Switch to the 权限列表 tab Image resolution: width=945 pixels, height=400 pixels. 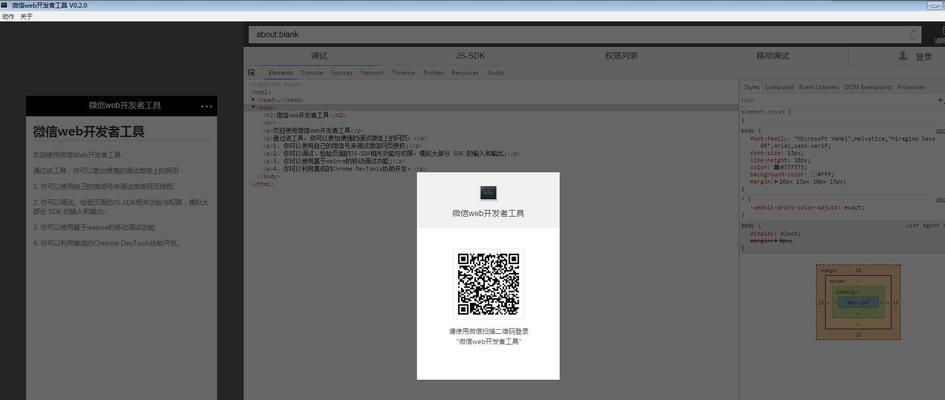pos(621,56)
